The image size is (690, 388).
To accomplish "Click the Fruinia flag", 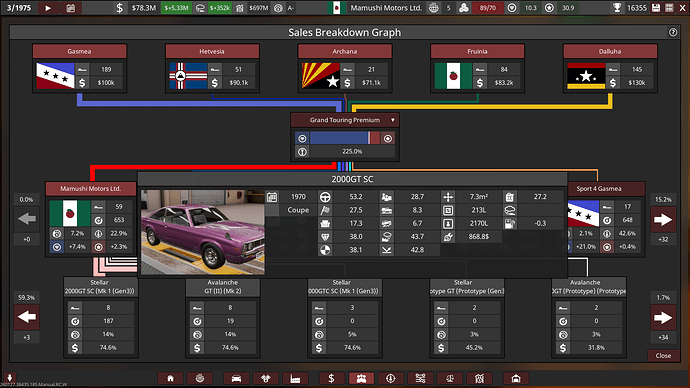I will click(454, 76).
